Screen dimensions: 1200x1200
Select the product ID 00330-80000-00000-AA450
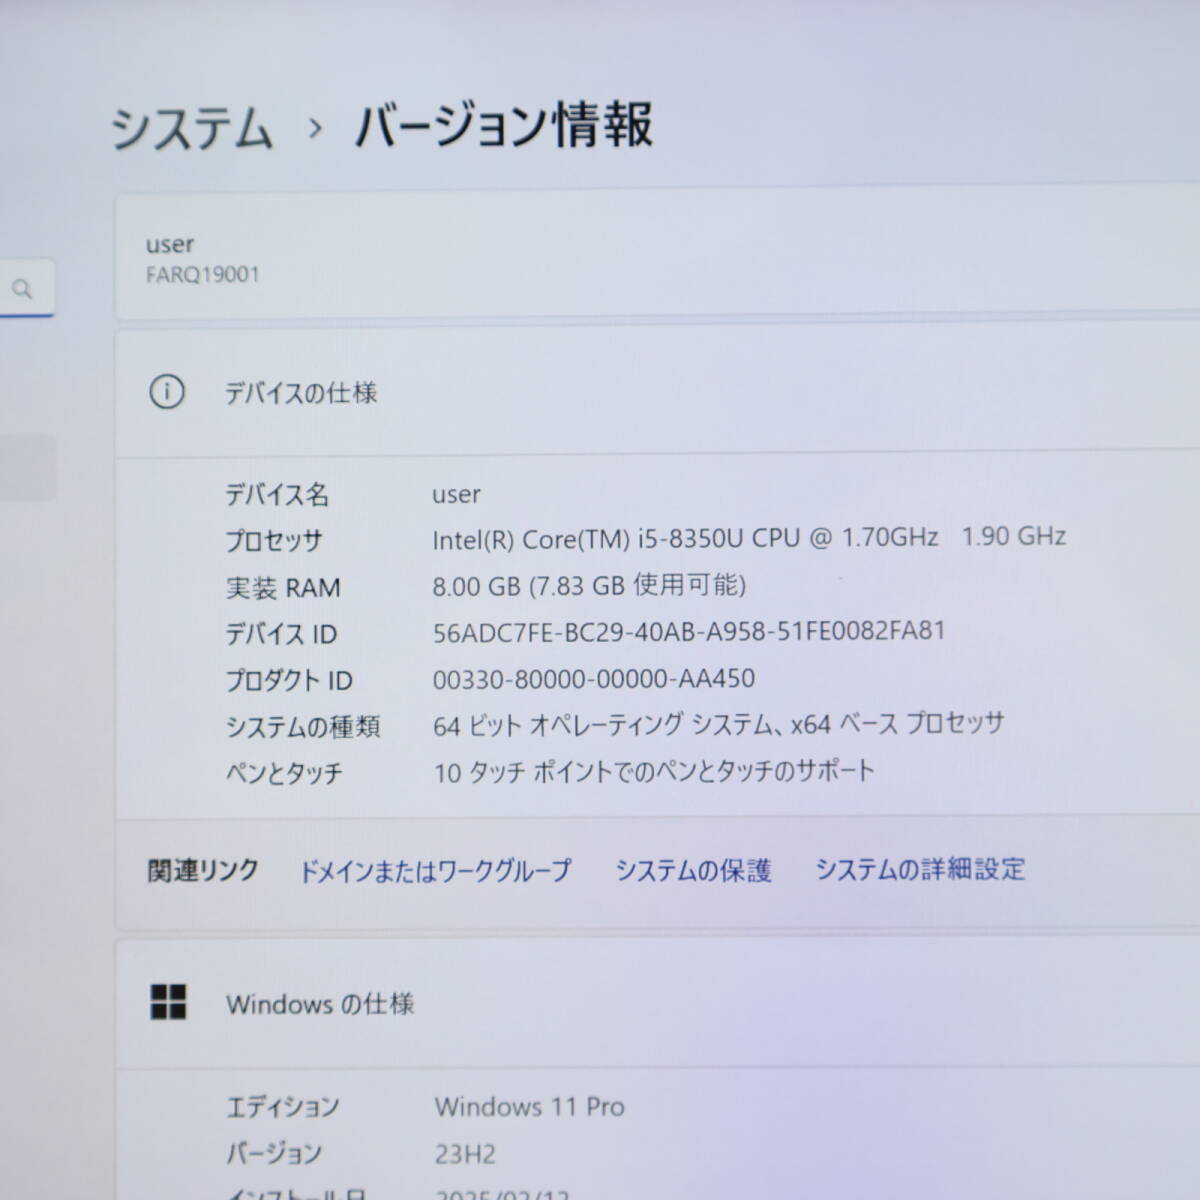click(x=594, y=679)
